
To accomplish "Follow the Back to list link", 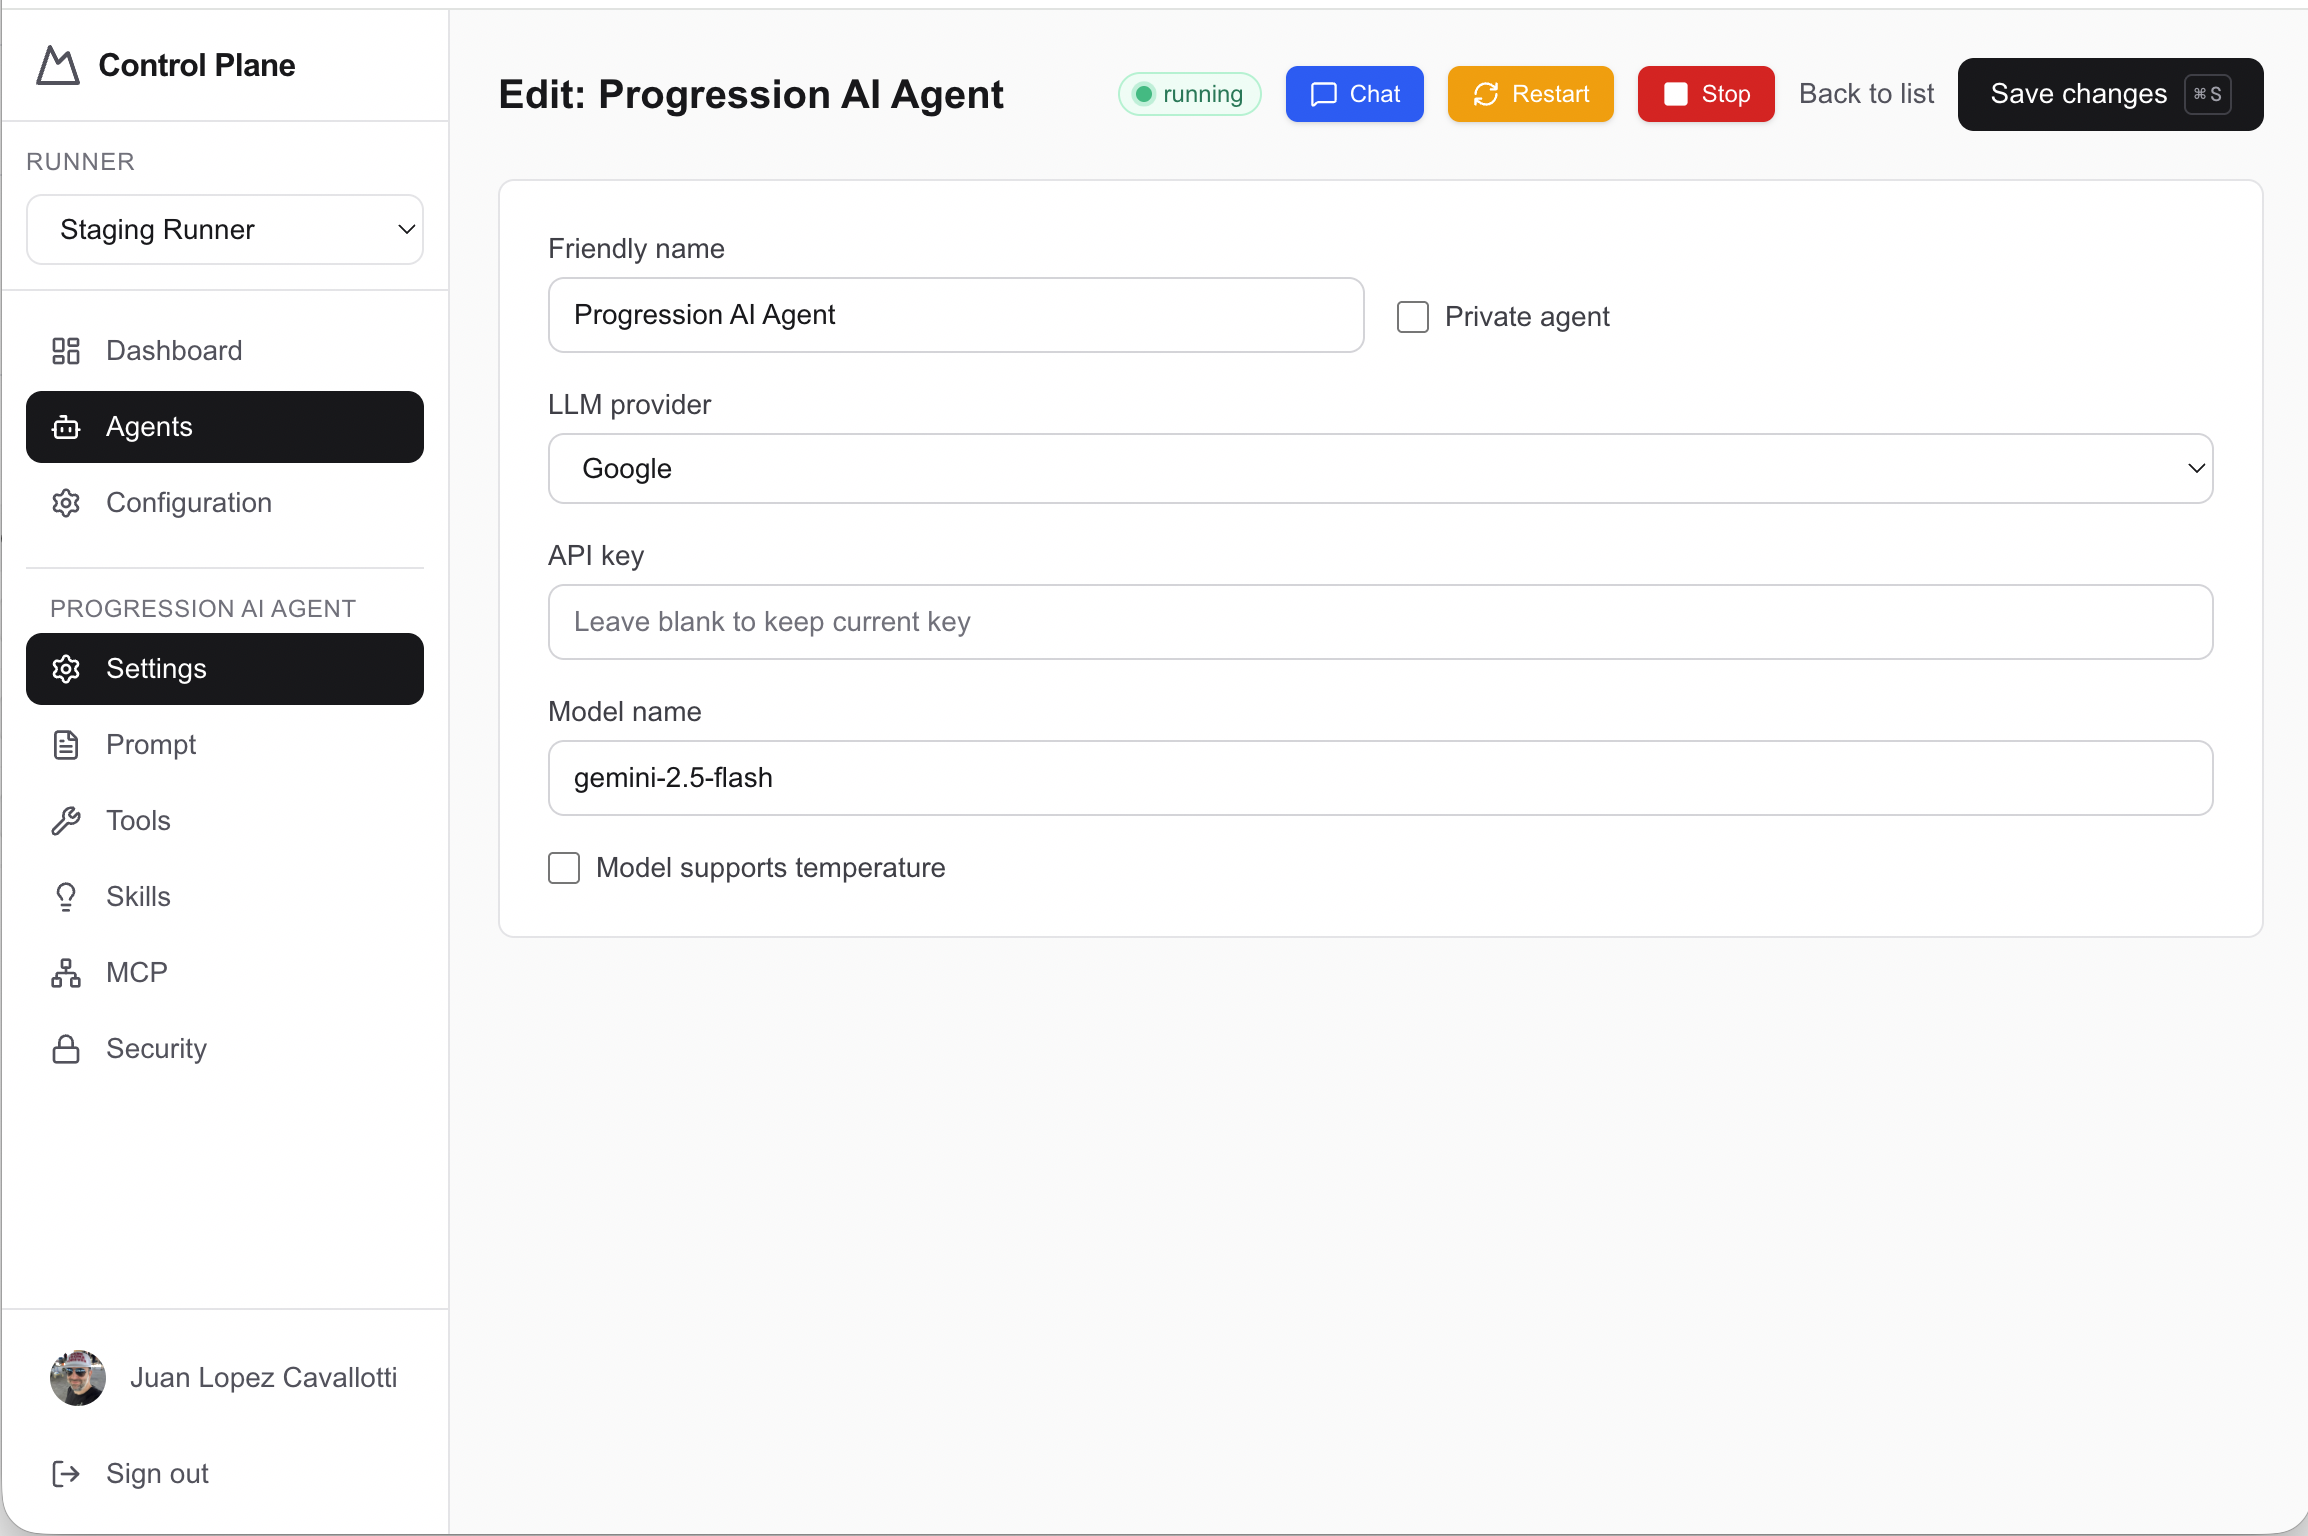I will point(1866,94).
